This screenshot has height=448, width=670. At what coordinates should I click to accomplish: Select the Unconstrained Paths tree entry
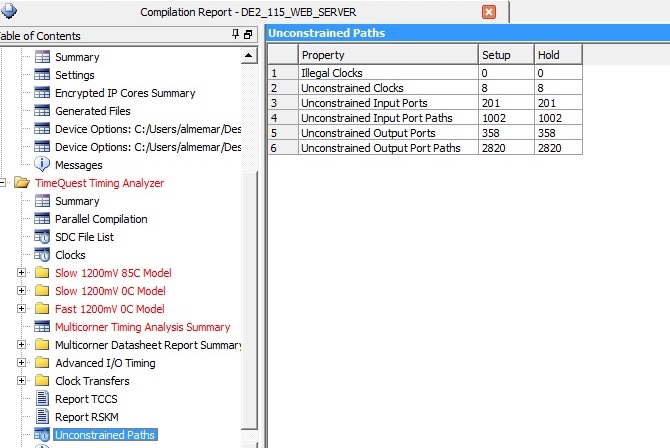coord(105,435)
